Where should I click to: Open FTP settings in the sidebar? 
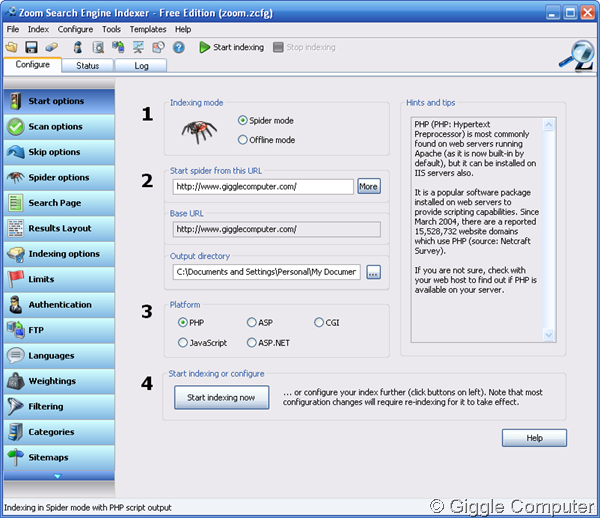tap(59, 330)
